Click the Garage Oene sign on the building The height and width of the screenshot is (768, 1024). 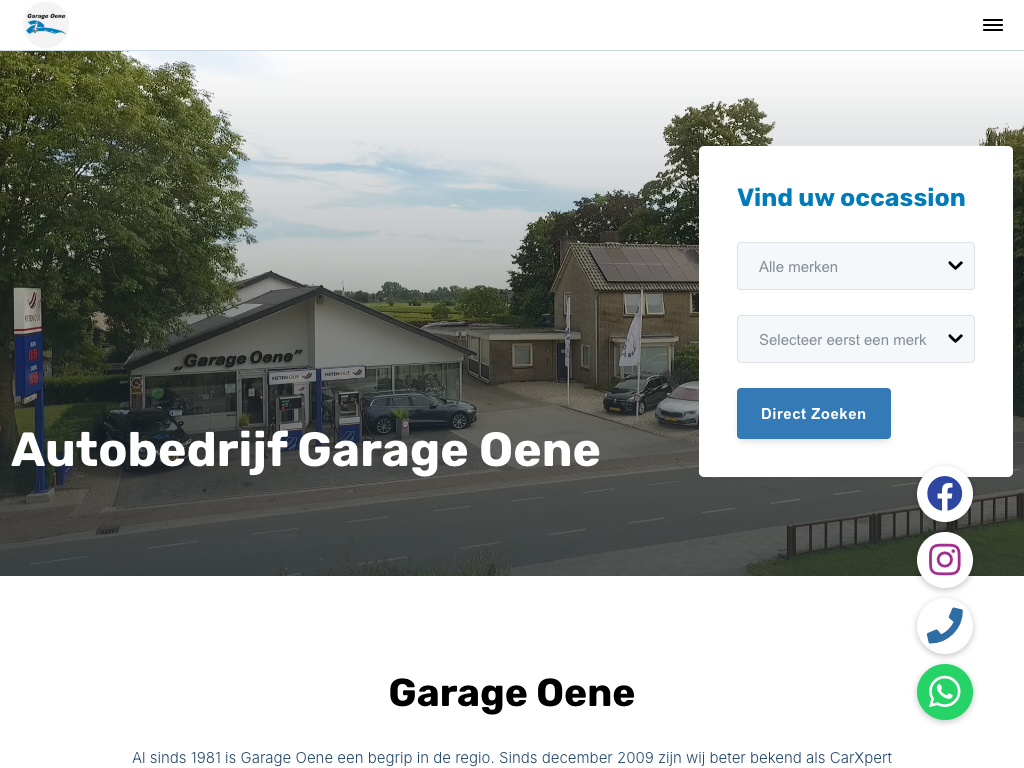click(239, 359)
